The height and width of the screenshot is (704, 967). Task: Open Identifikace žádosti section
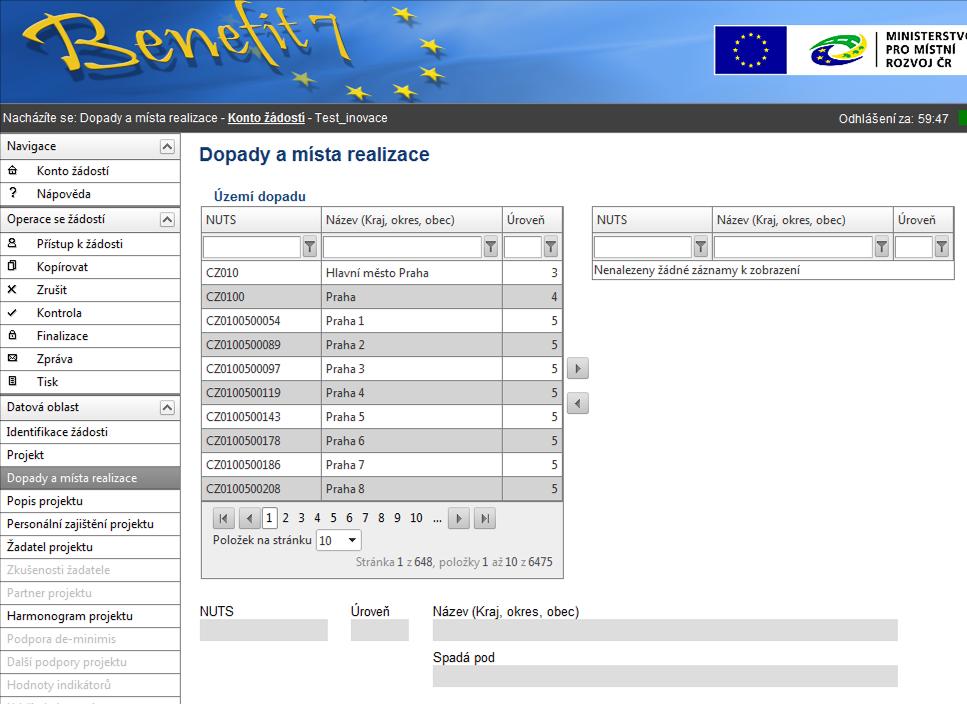tap(90, 432)
